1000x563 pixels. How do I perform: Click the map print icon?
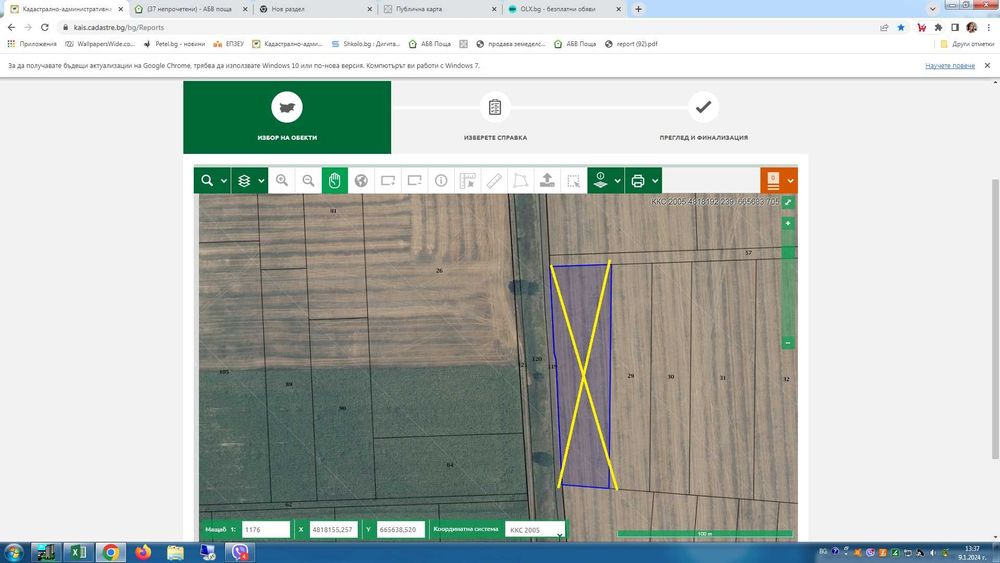pos(638,181)
